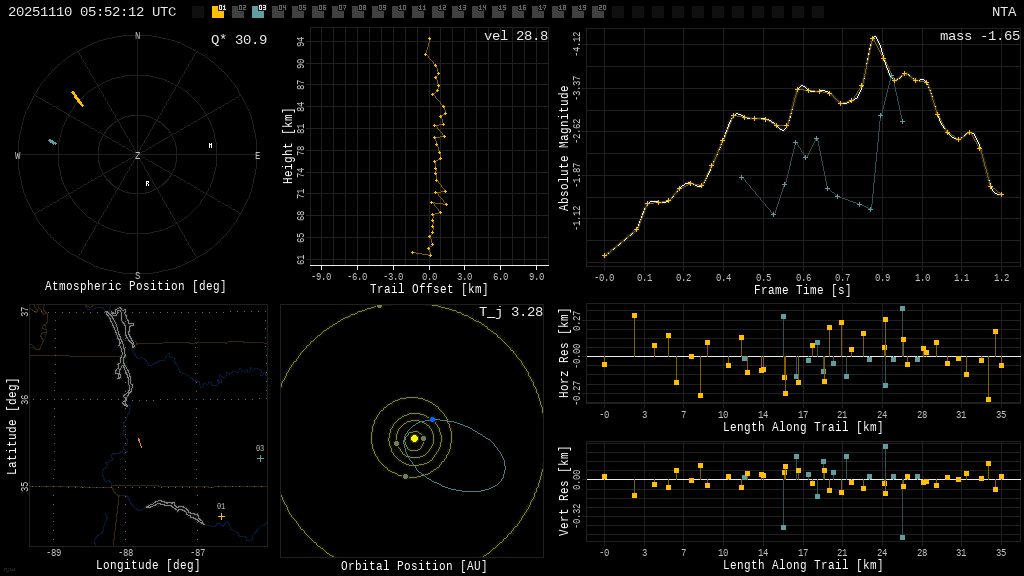Click the orange ground track on map

(139, 442)
